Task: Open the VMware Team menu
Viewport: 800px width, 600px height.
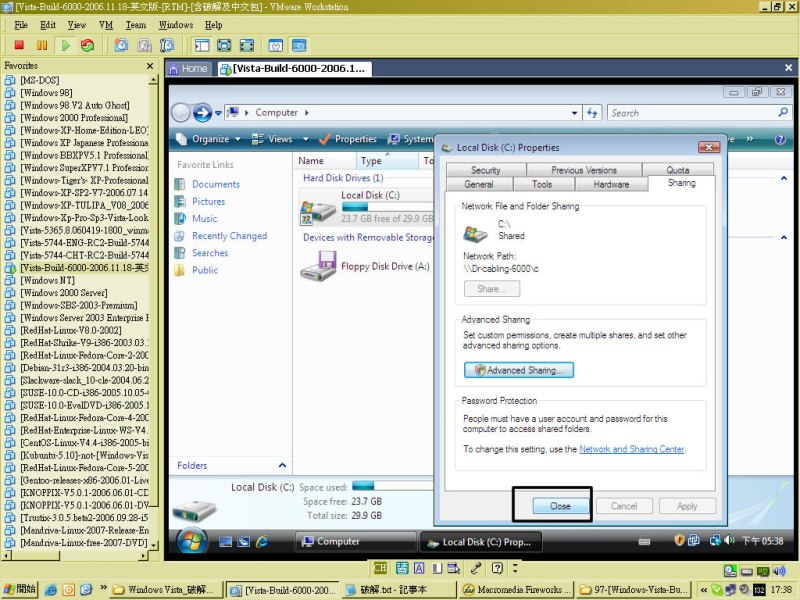Action: 136,25
